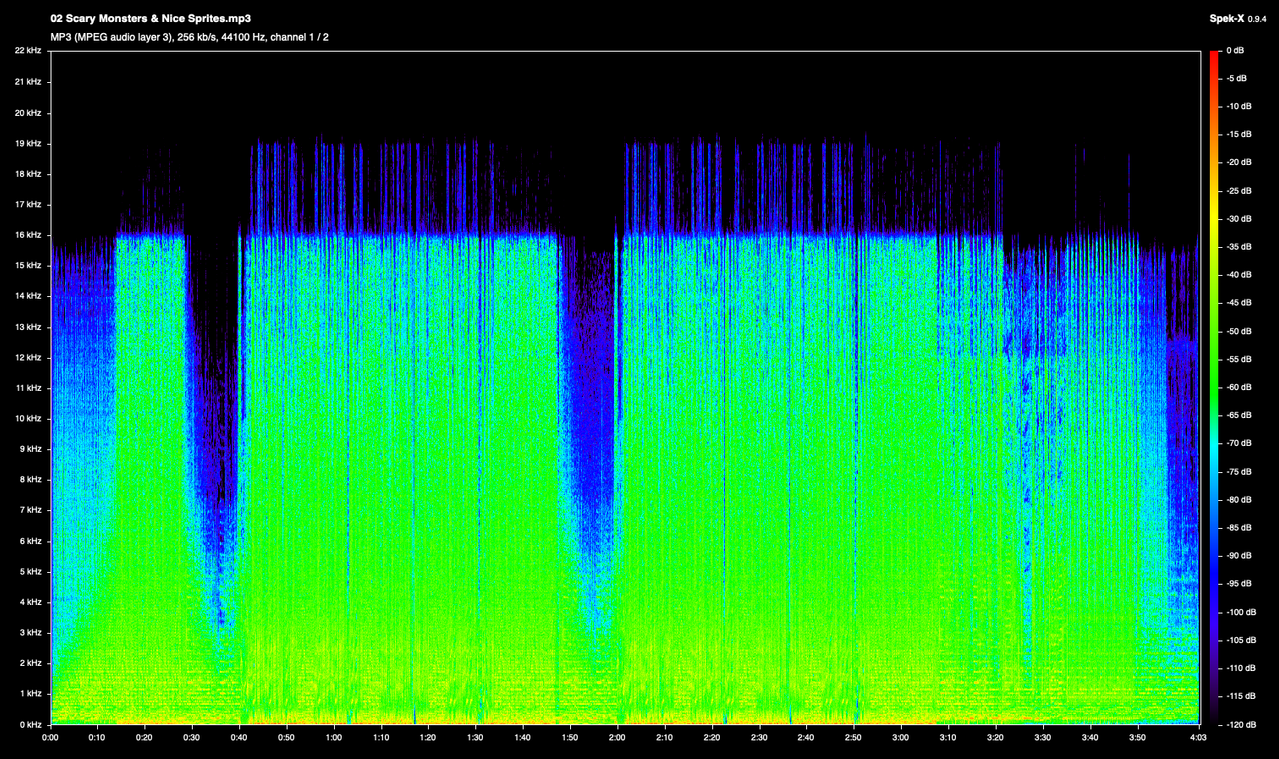This screenshot has width=1279, height=759.
Task: Click the 1:30 time axis label
Action: coord(475,738)
